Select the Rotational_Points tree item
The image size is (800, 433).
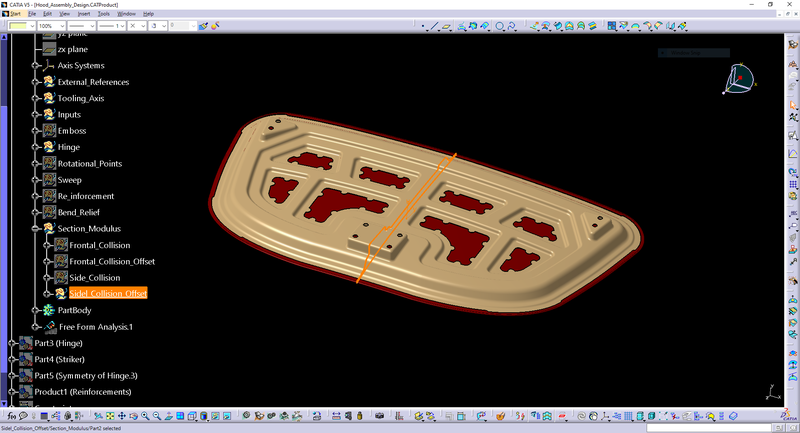point(90,163)
